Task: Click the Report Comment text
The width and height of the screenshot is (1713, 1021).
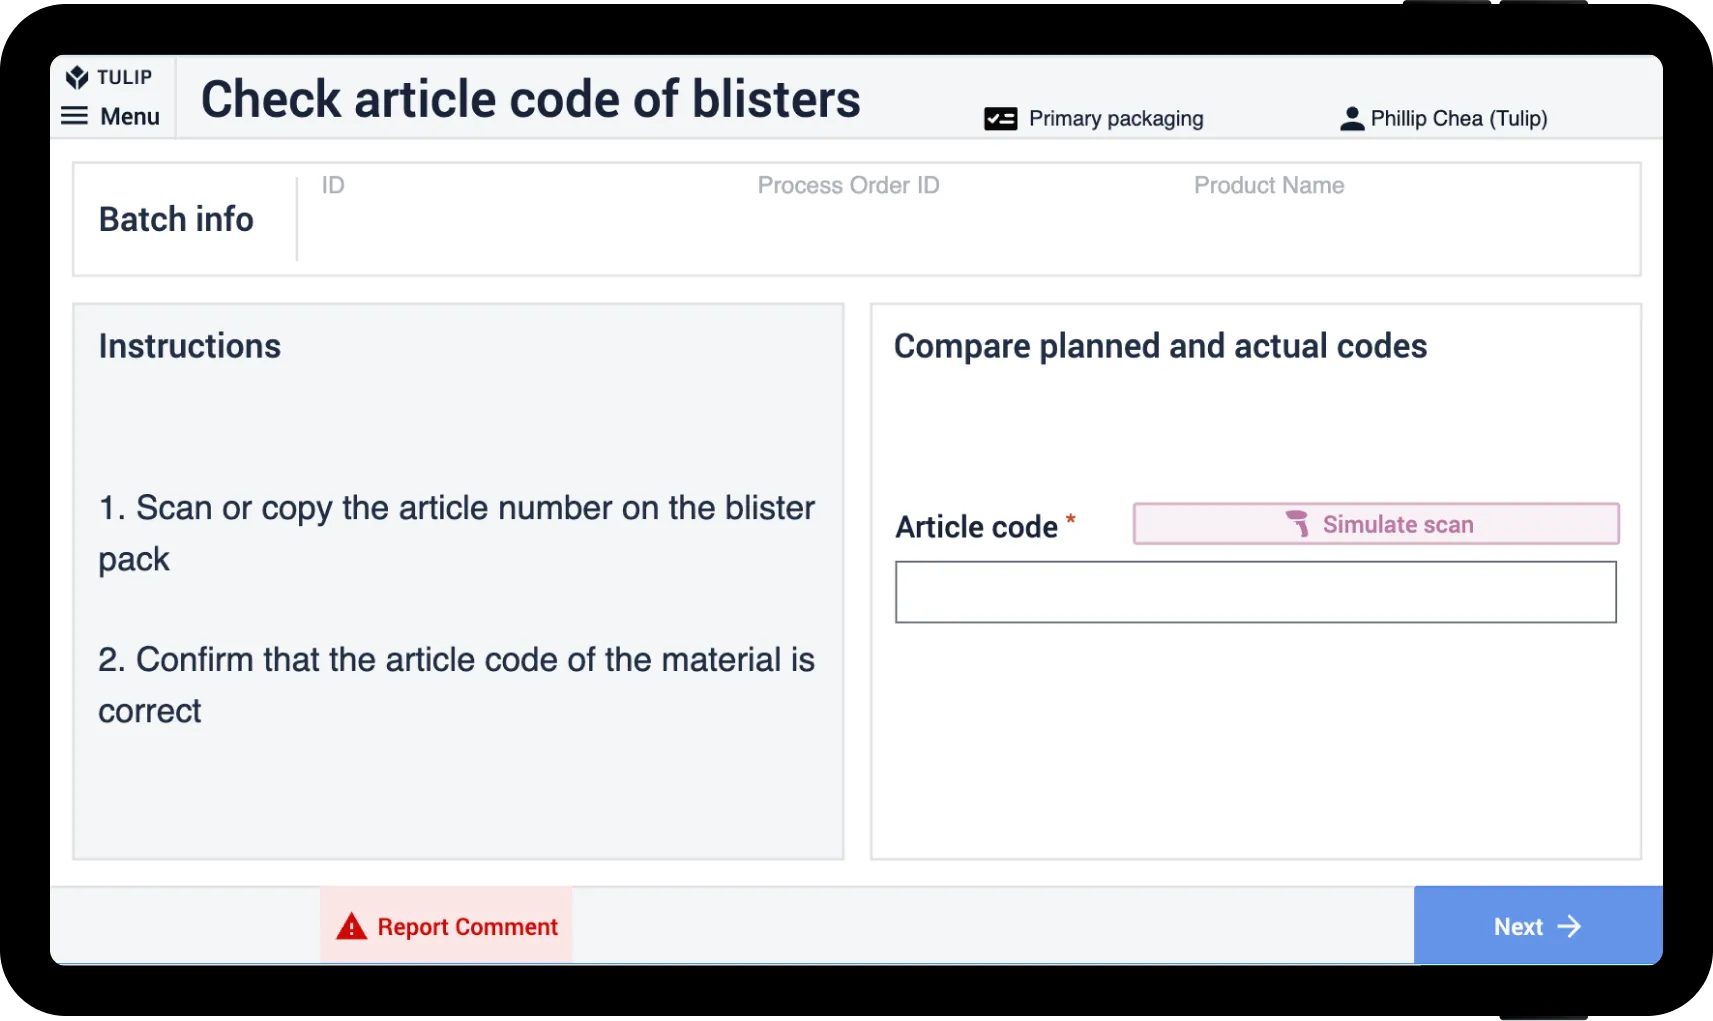Action: [x=467, y=927]
